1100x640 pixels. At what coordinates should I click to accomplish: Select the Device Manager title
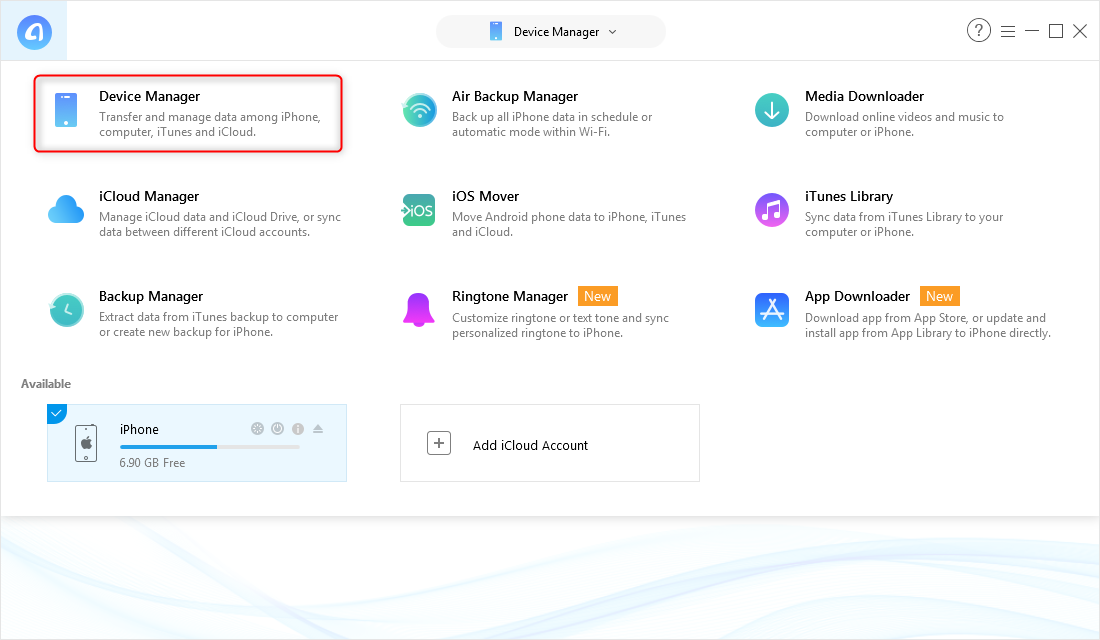(149, 96)
